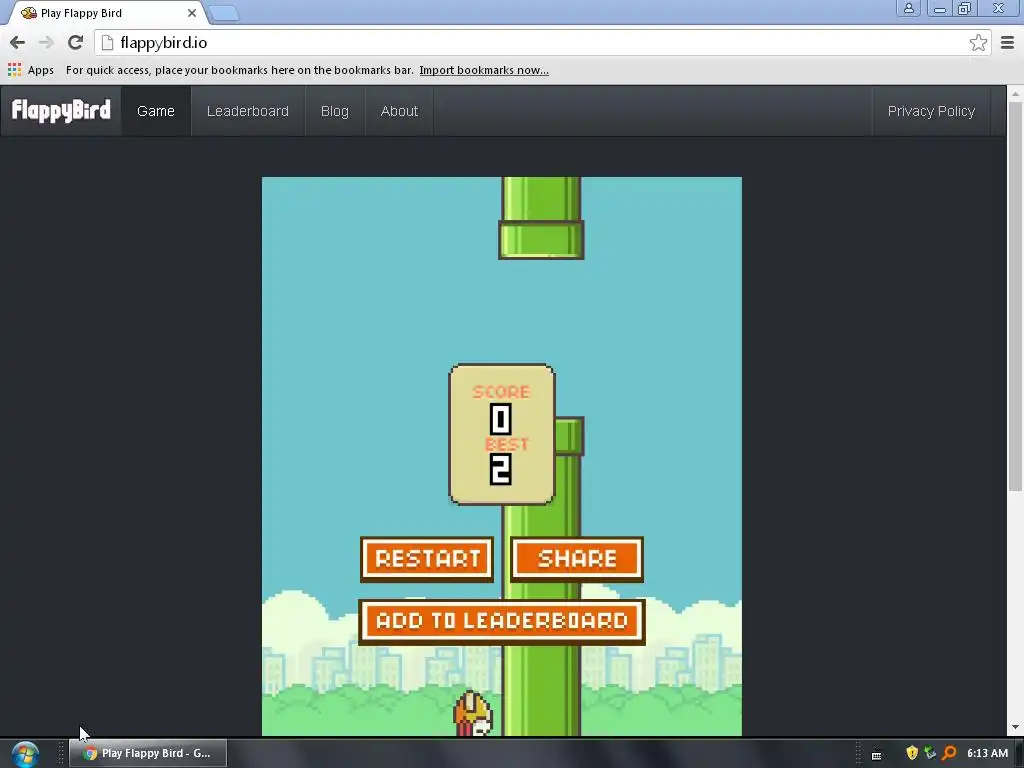Click Import bookmarks now link

(x=484, y=70)
